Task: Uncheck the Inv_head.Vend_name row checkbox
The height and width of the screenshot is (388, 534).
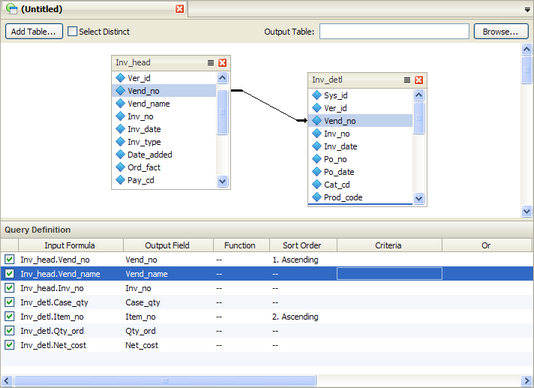Action: 9,274
